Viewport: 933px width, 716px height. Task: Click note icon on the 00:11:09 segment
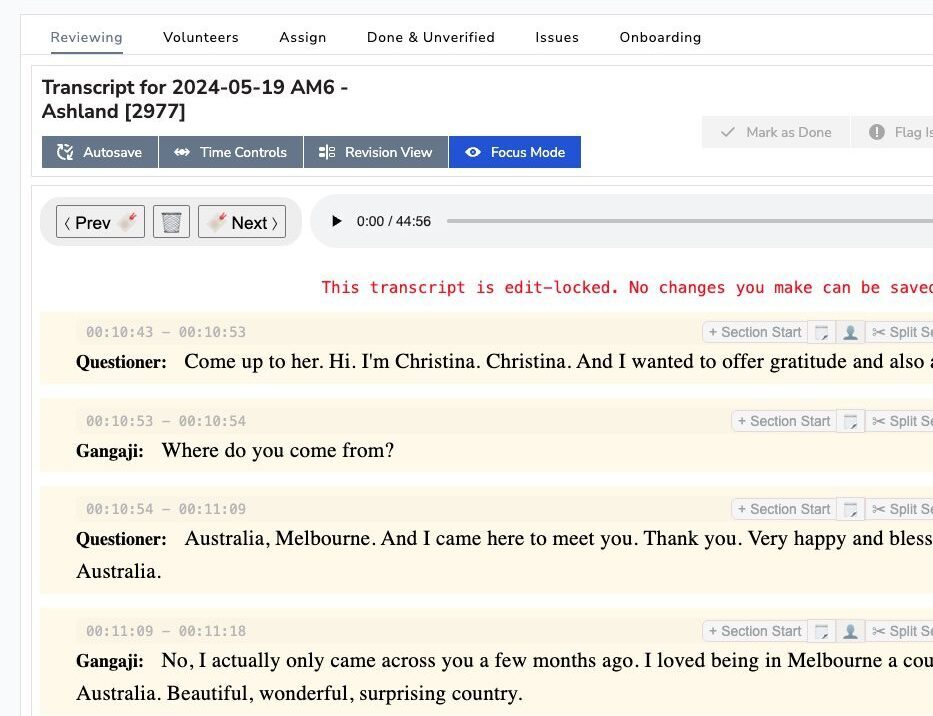821,631
